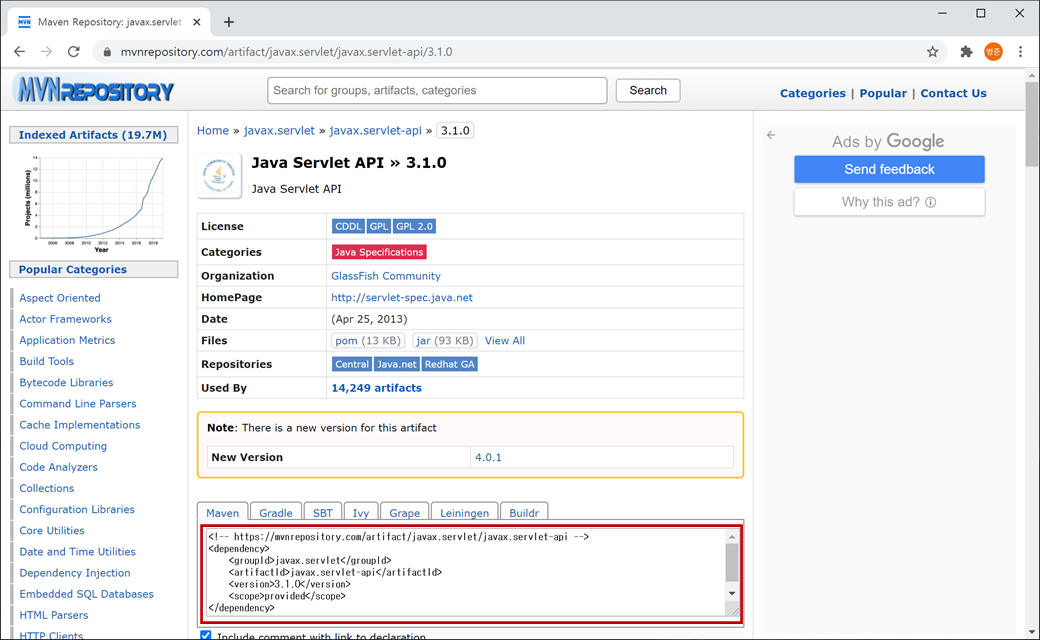Open Build Tools category
Image resolution: width=1040 pixels, height=640 pixels.
coord(46,361)
